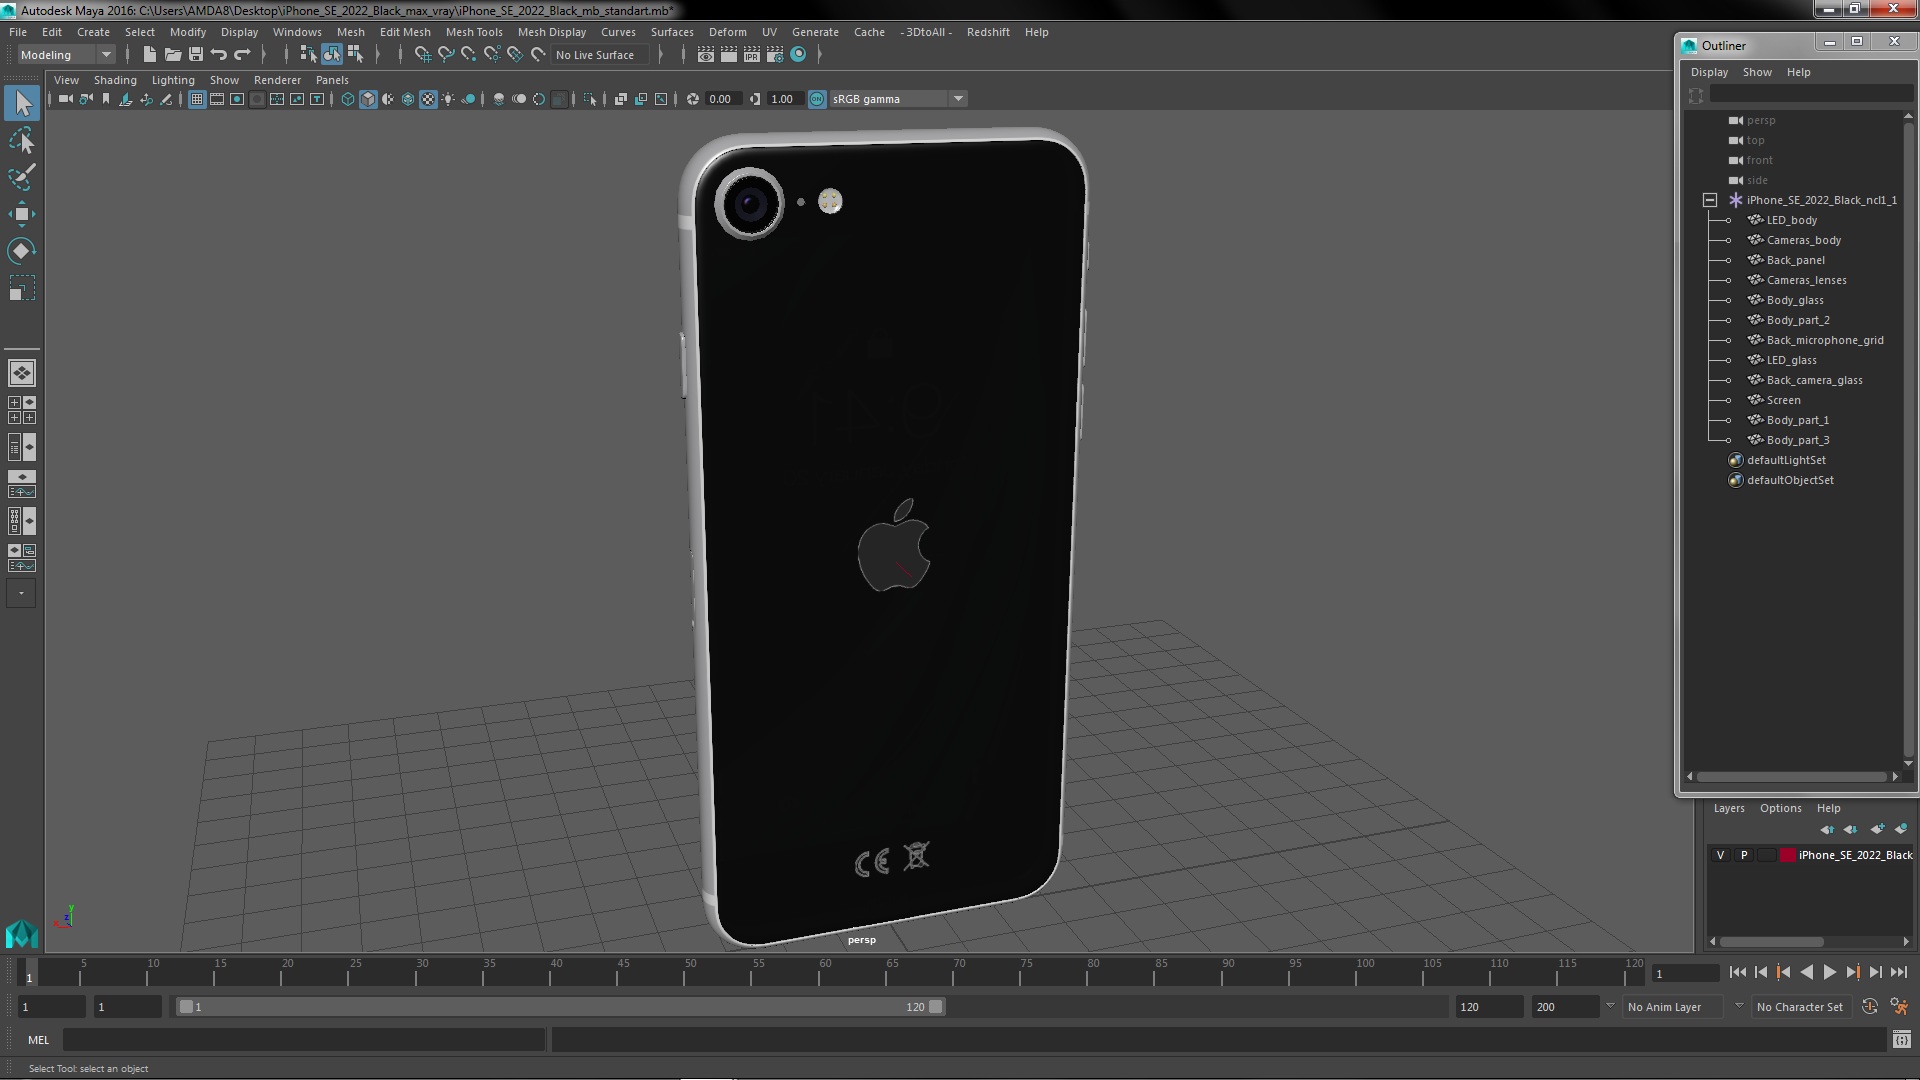Select Screen object in the Outliner
Screen dimensions: 1920x1080
tap(1783, 400)
